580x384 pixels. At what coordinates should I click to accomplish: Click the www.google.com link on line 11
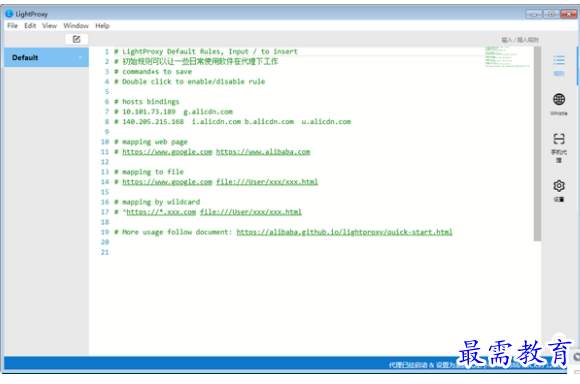click(x=167, y=152)
